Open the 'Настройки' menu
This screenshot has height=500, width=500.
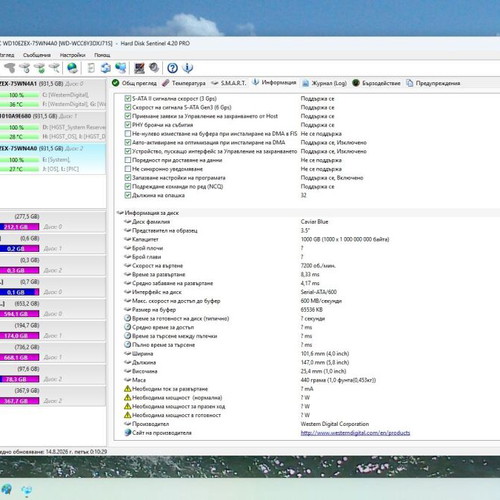[72, 55]
